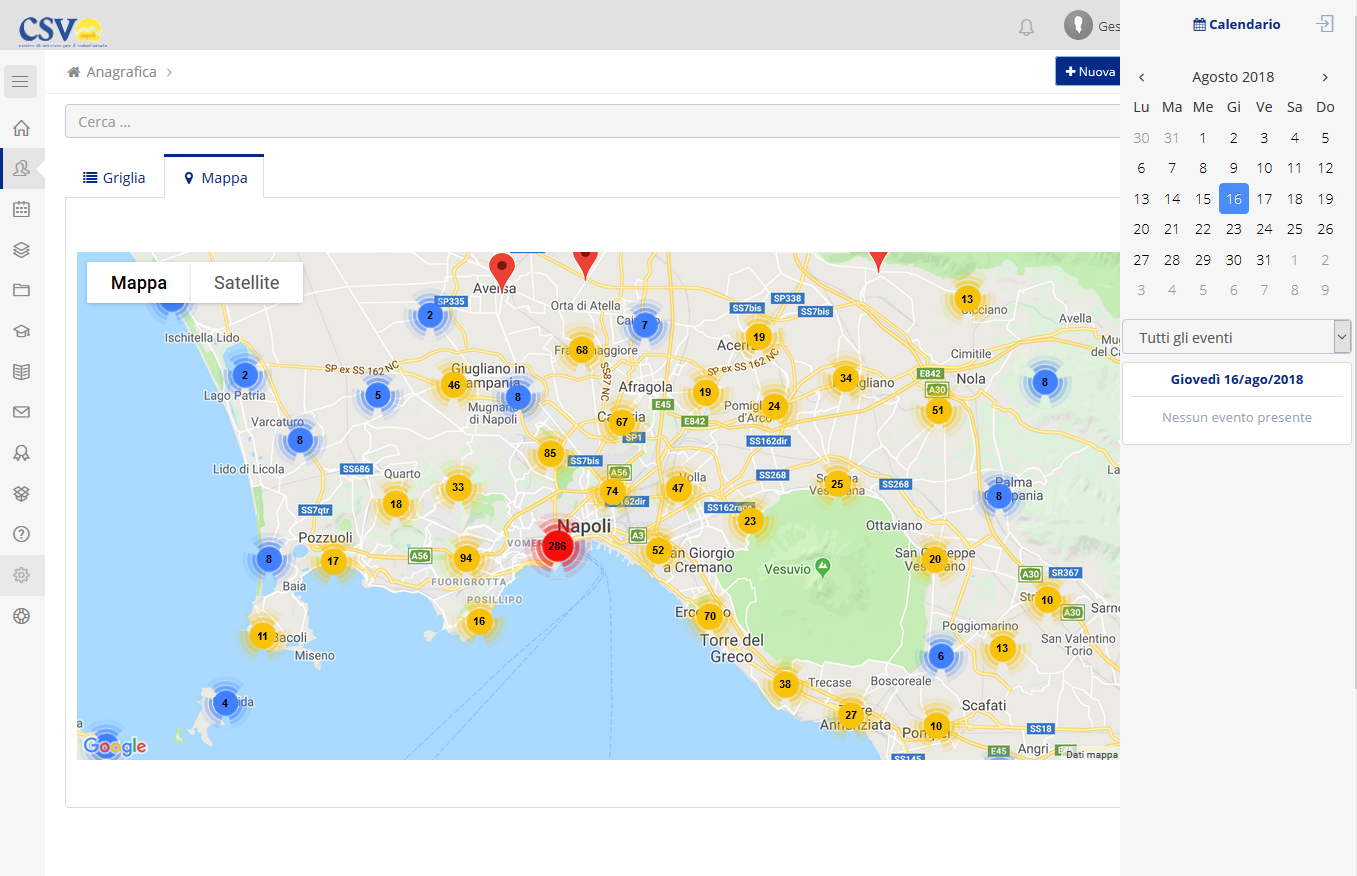Open the lifebuoy support icon in sidebar

point(21,615)
